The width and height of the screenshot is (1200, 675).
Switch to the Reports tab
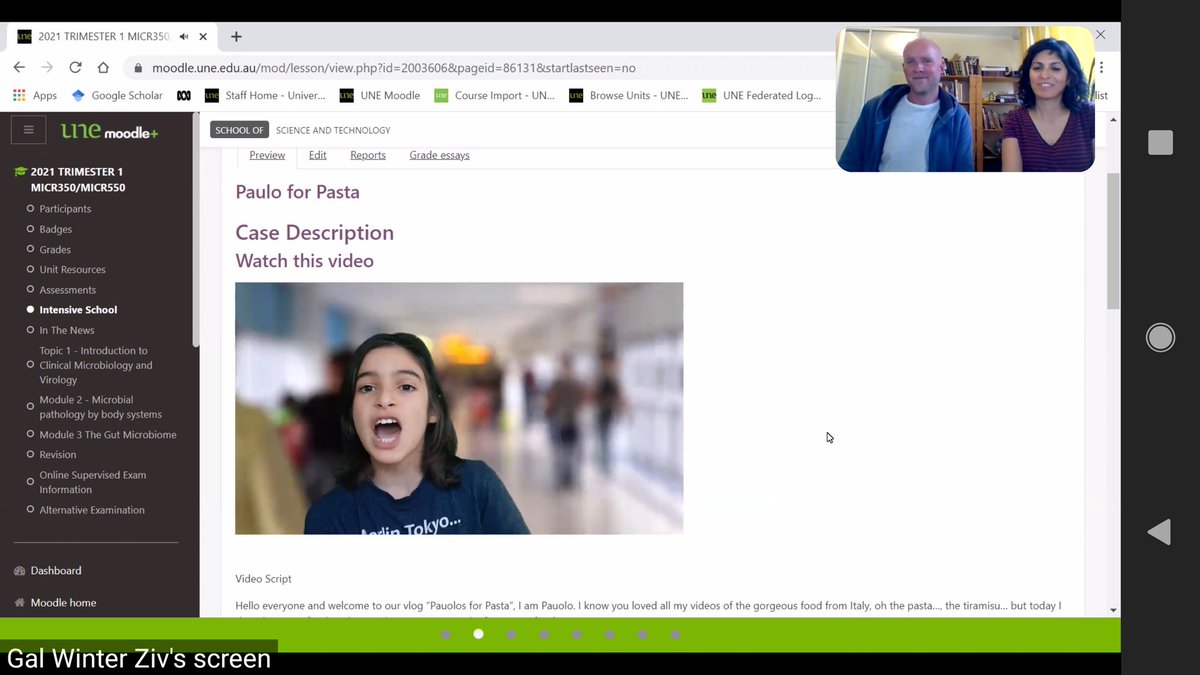tap(368, 155)
